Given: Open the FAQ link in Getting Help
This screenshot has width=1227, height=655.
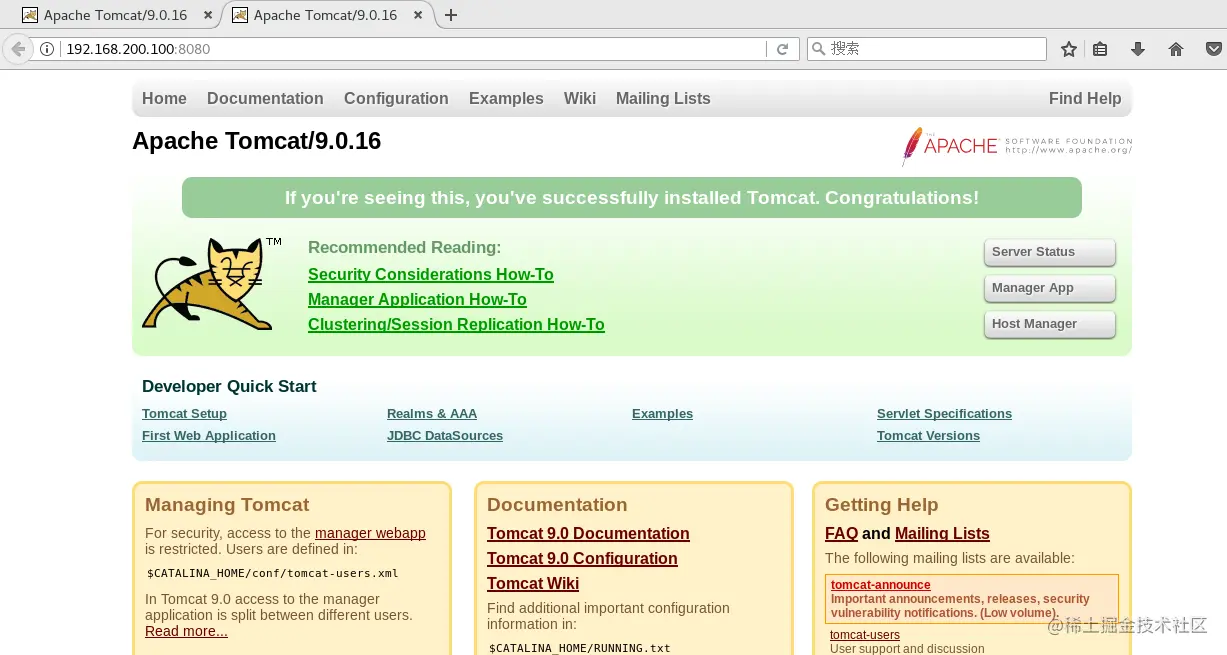Looking at the screenshot, I should 841,534.
